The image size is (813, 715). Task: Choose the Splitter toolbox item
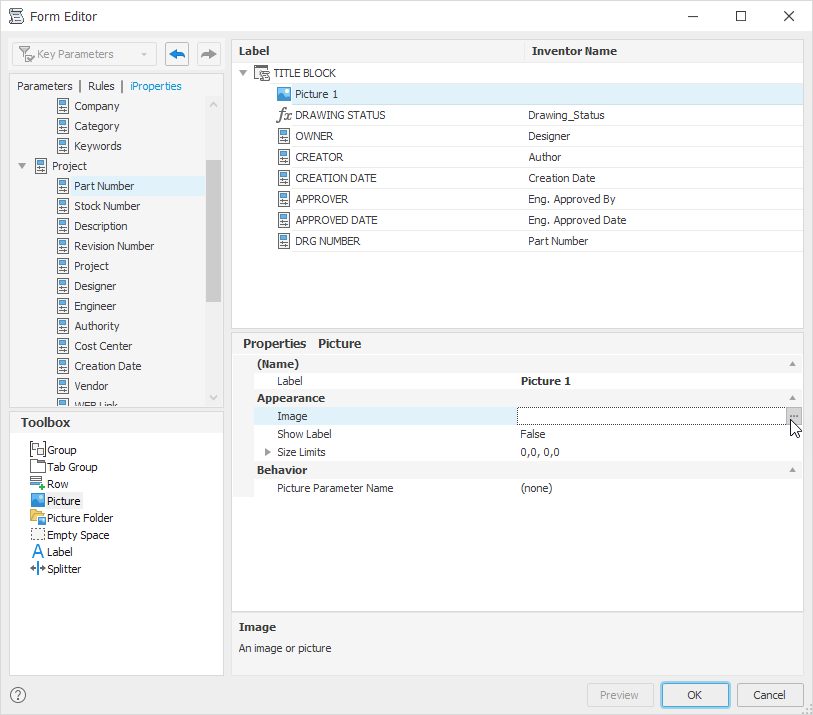pyautogui.click(x=56, y=569)
